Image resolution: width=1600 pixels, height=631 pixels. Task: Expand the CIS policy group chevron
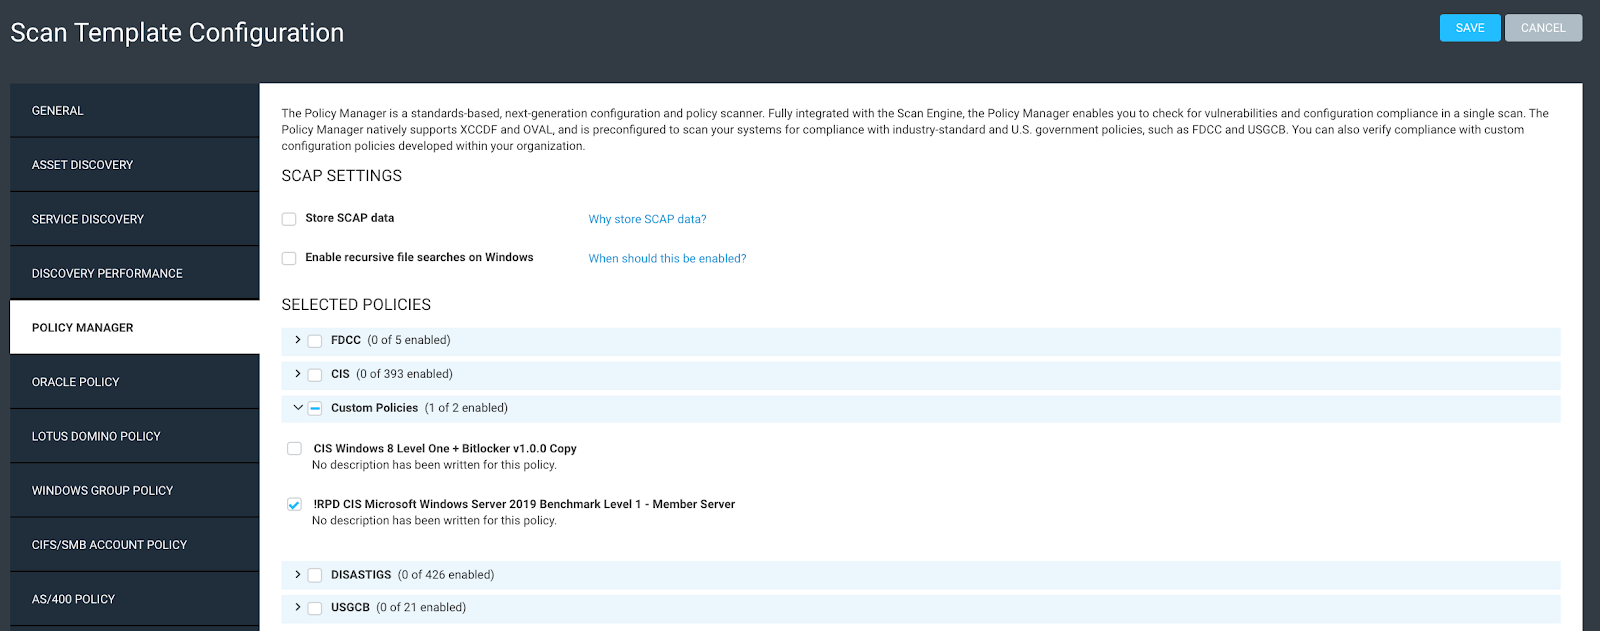coord(297,374)
